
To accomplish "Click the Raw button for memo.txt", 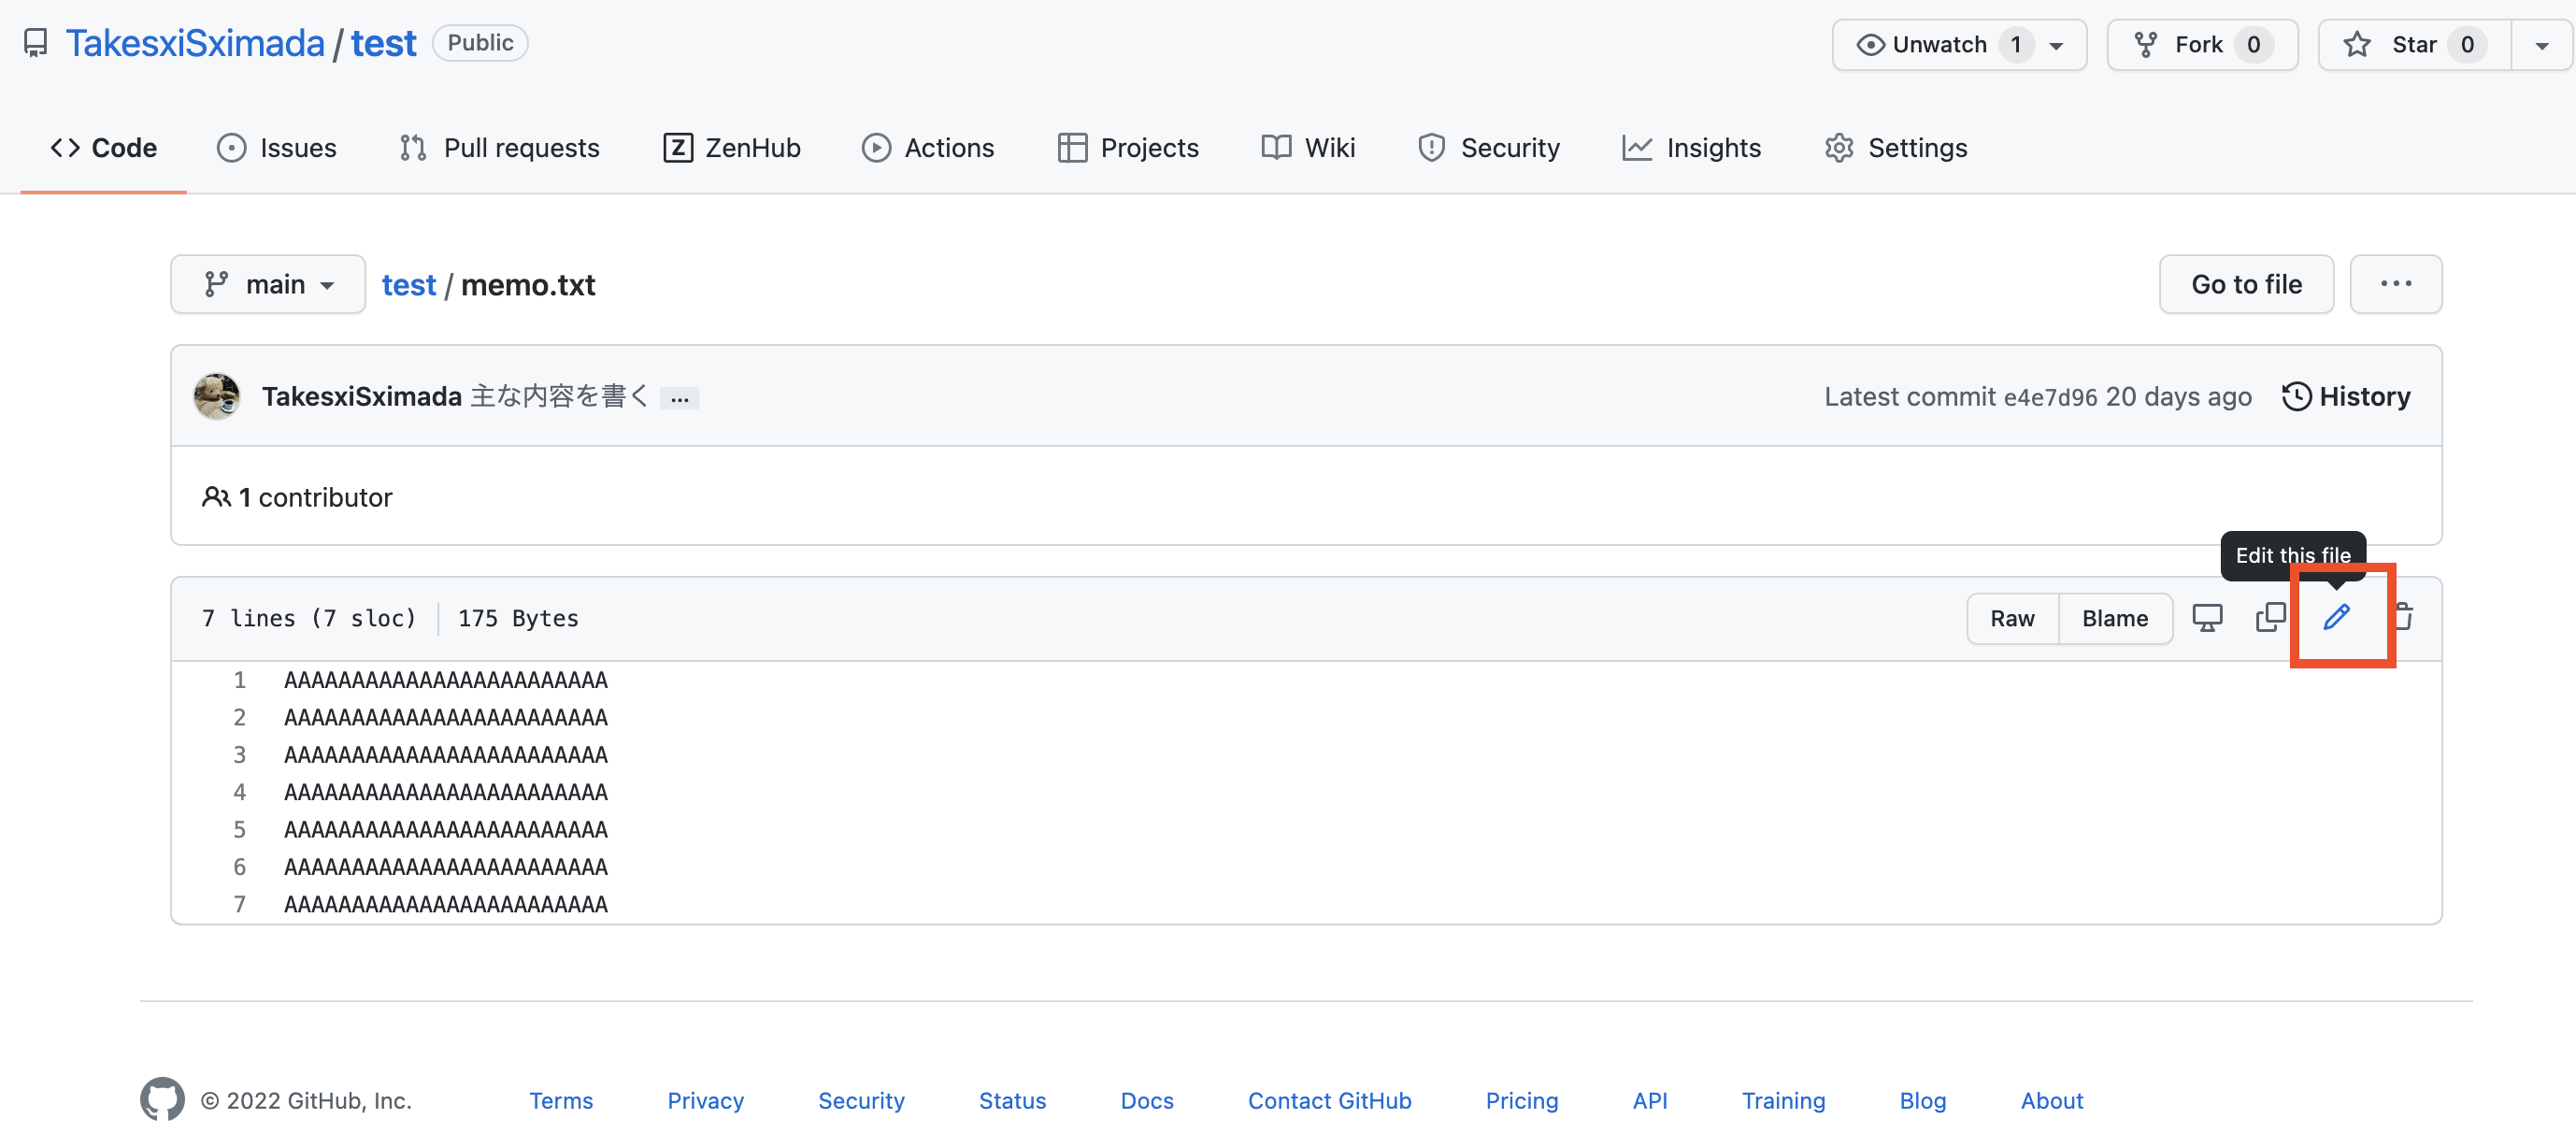I will click(2011, 616).
